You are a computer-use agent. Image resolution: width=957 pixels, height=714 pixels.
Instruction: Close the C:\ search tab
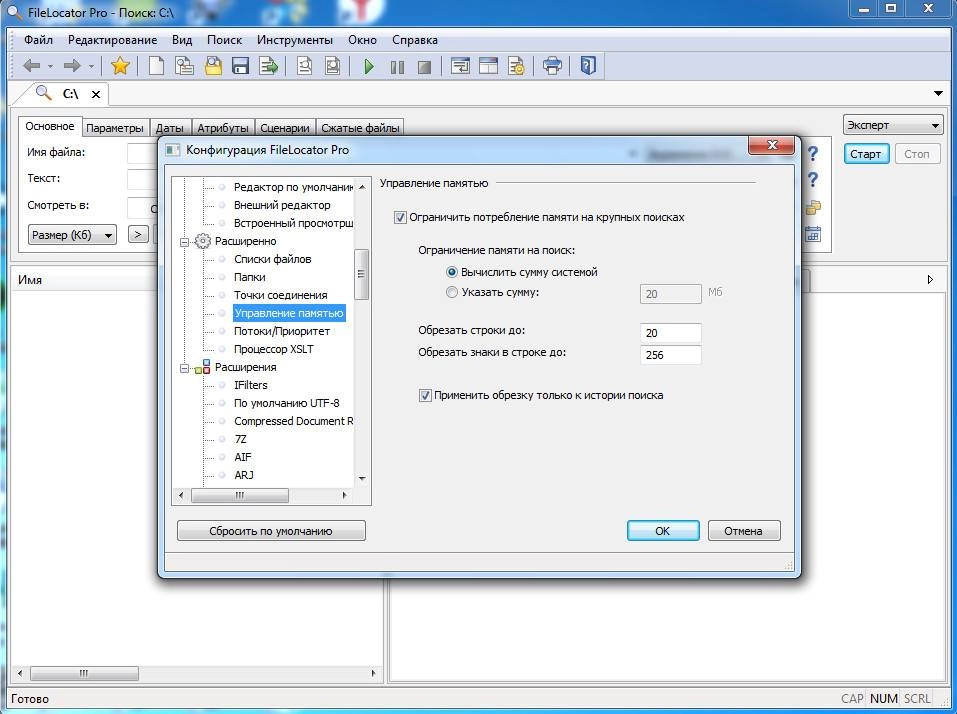pos(96,94)
